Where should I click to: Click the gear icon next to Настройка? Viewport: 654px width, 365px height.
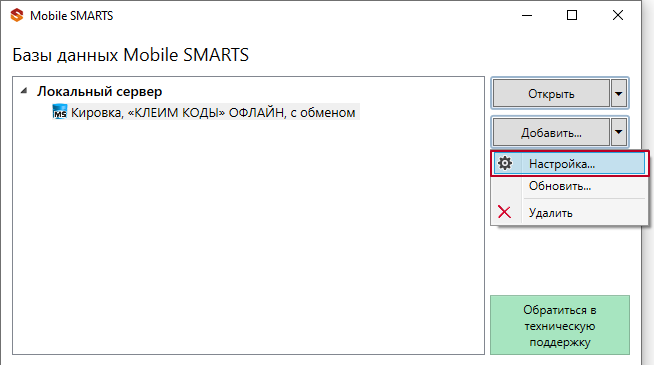[x=505, y=163]
